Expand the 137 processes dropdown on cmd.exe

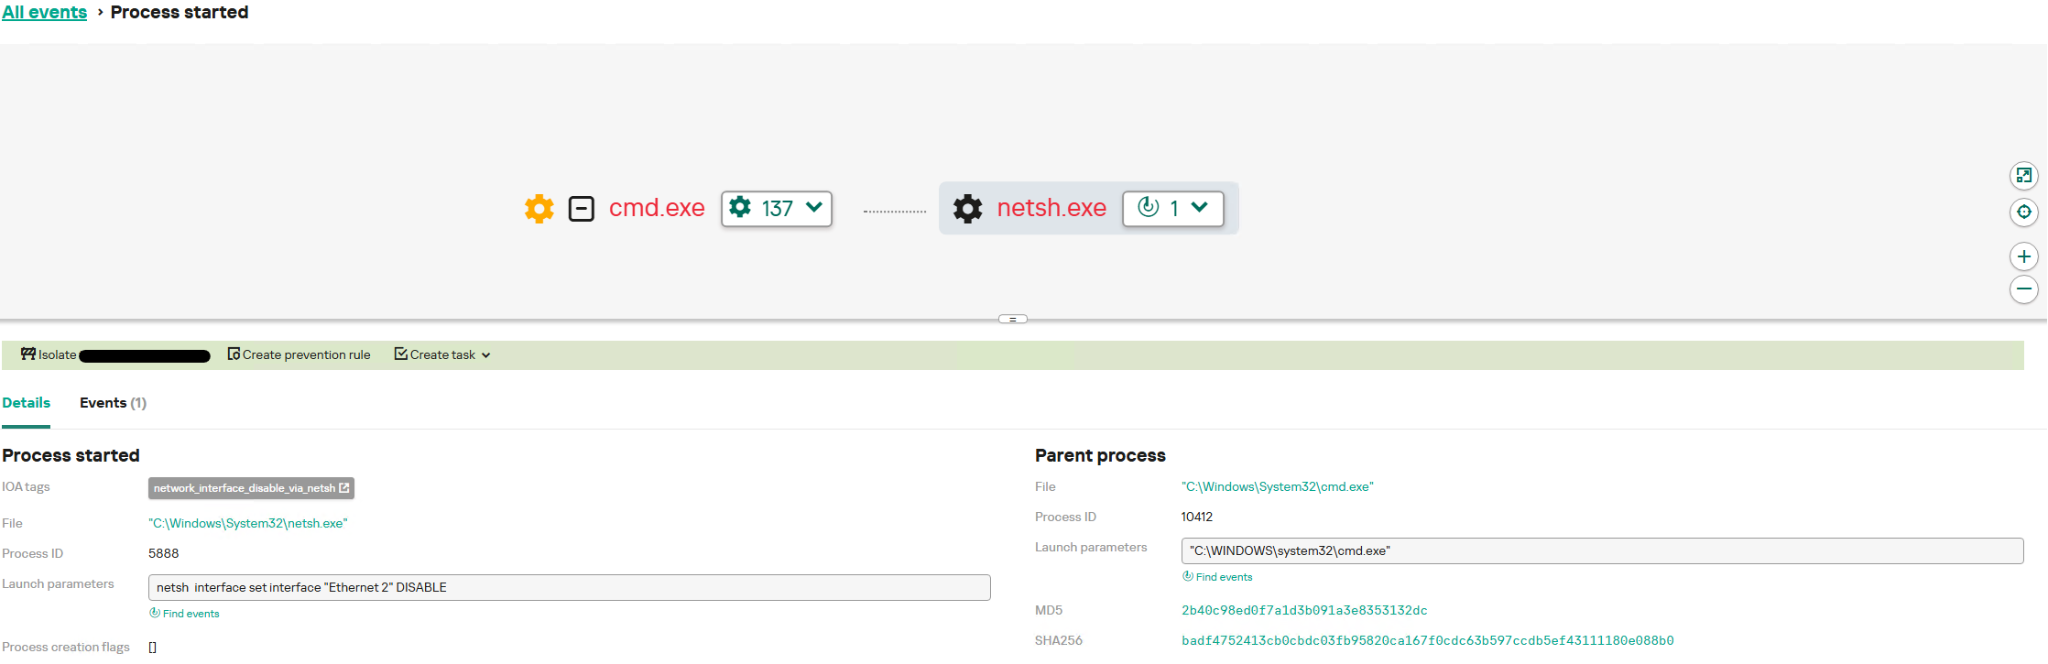(x=777, y=208)
